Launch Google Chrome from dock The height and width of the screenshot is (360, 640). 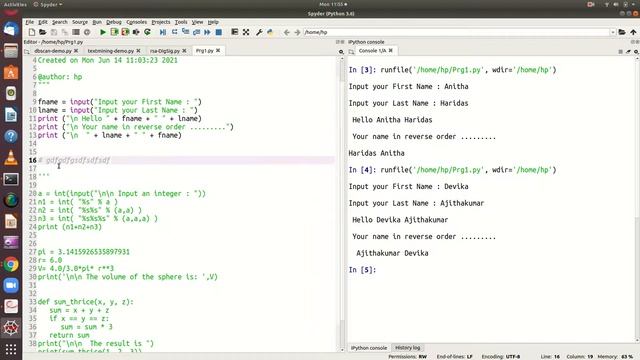pyautogui.click(x=11, y=264)
